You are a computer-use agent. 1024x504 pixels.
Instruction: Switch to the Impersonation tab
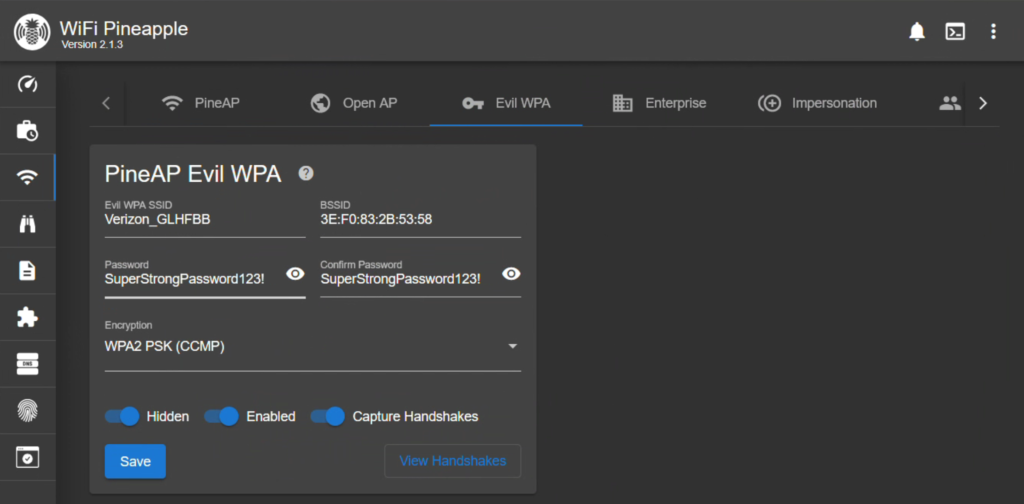817,103
